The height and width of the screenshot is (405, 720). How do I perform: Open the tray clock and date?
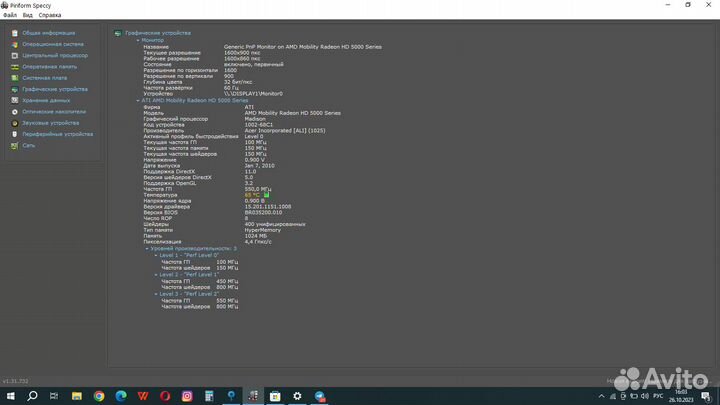(681, 396)
